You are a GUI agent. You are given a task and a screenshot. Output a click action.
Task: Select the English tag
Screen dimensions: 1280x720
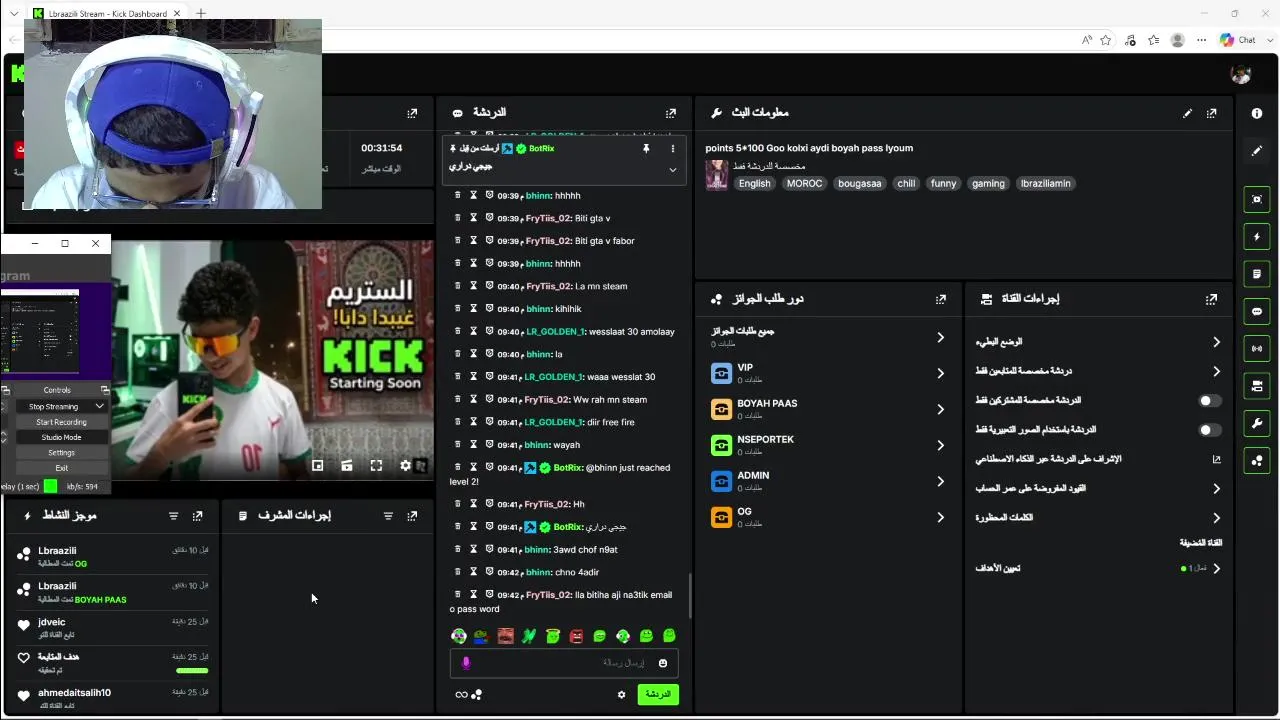[754, 184]
